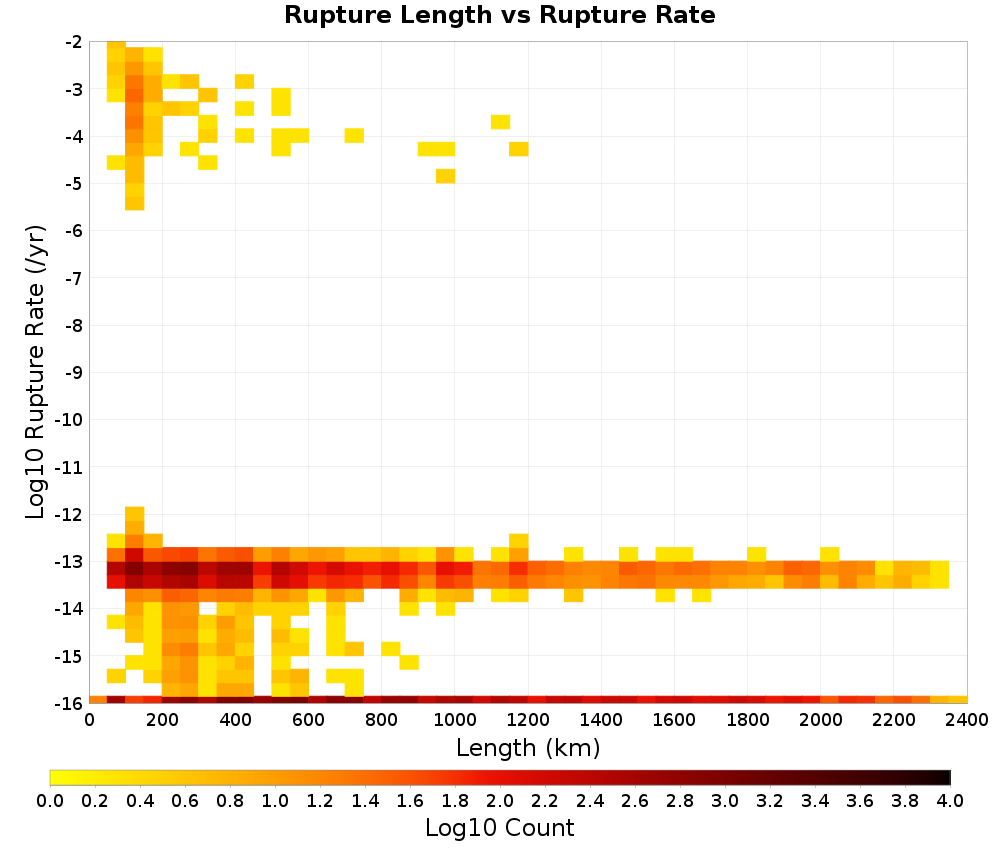The width and height of the screenshot is (1000, 850).
Task: Click the y-axis tick label '-12'
Action: (x=68, y=515)
